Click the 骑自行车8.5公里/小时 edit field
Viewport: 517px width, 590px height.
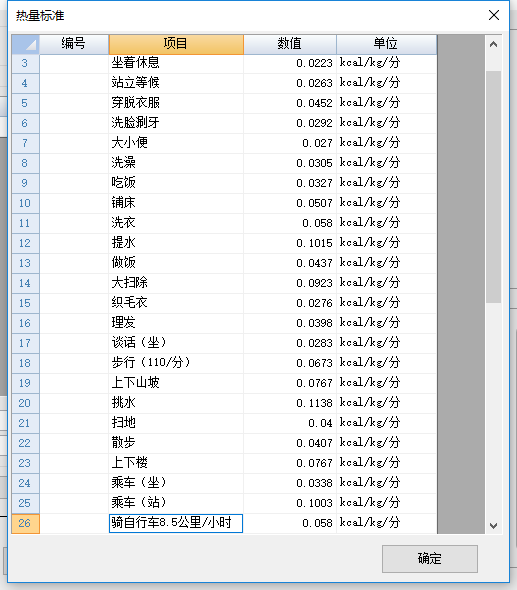click(176, 523)
